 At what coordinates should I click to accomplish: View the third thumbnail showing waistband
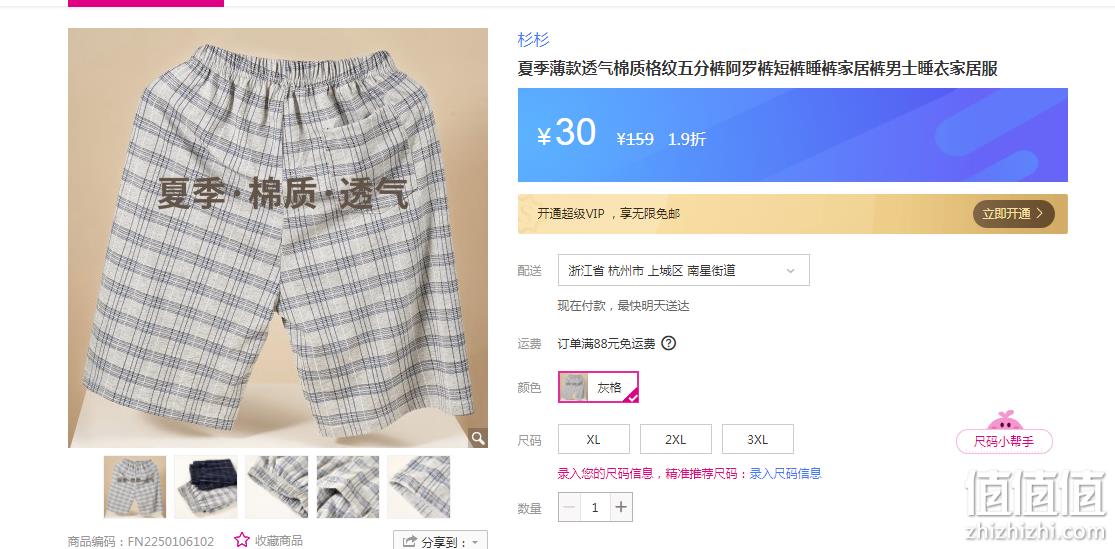[277, 486]
